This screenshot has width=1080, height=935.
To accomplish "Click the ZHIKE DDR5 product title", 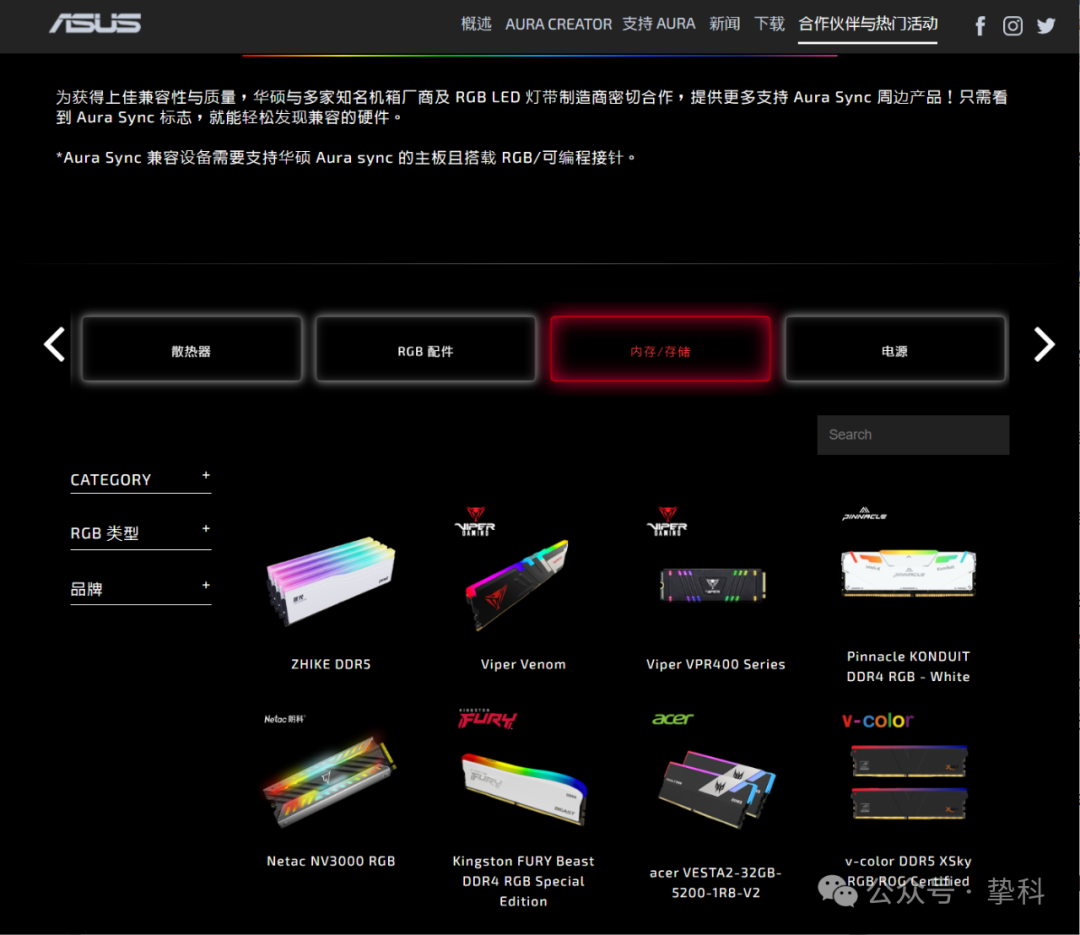I will point(331,664).
